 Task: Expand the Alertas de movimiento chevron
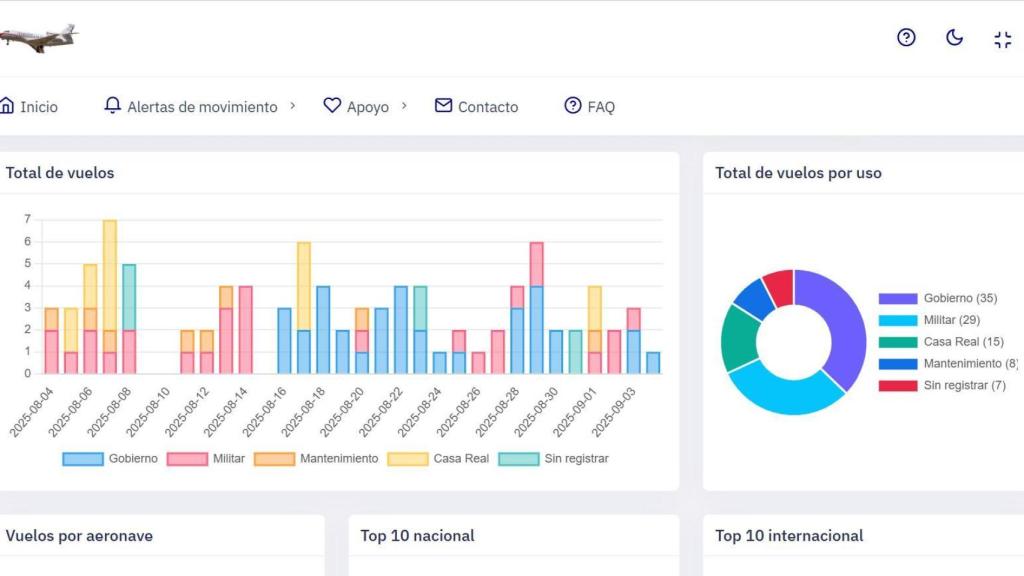[293, 105]
